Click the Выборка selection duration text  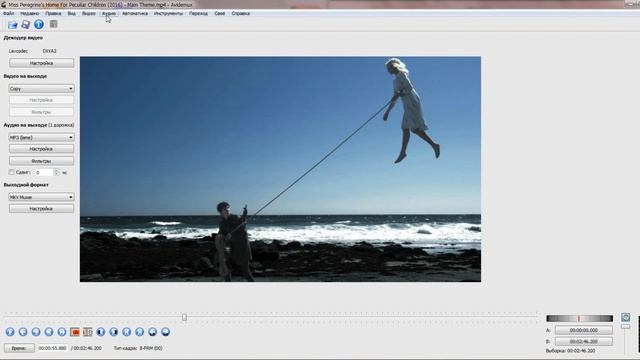pos(570,351)
